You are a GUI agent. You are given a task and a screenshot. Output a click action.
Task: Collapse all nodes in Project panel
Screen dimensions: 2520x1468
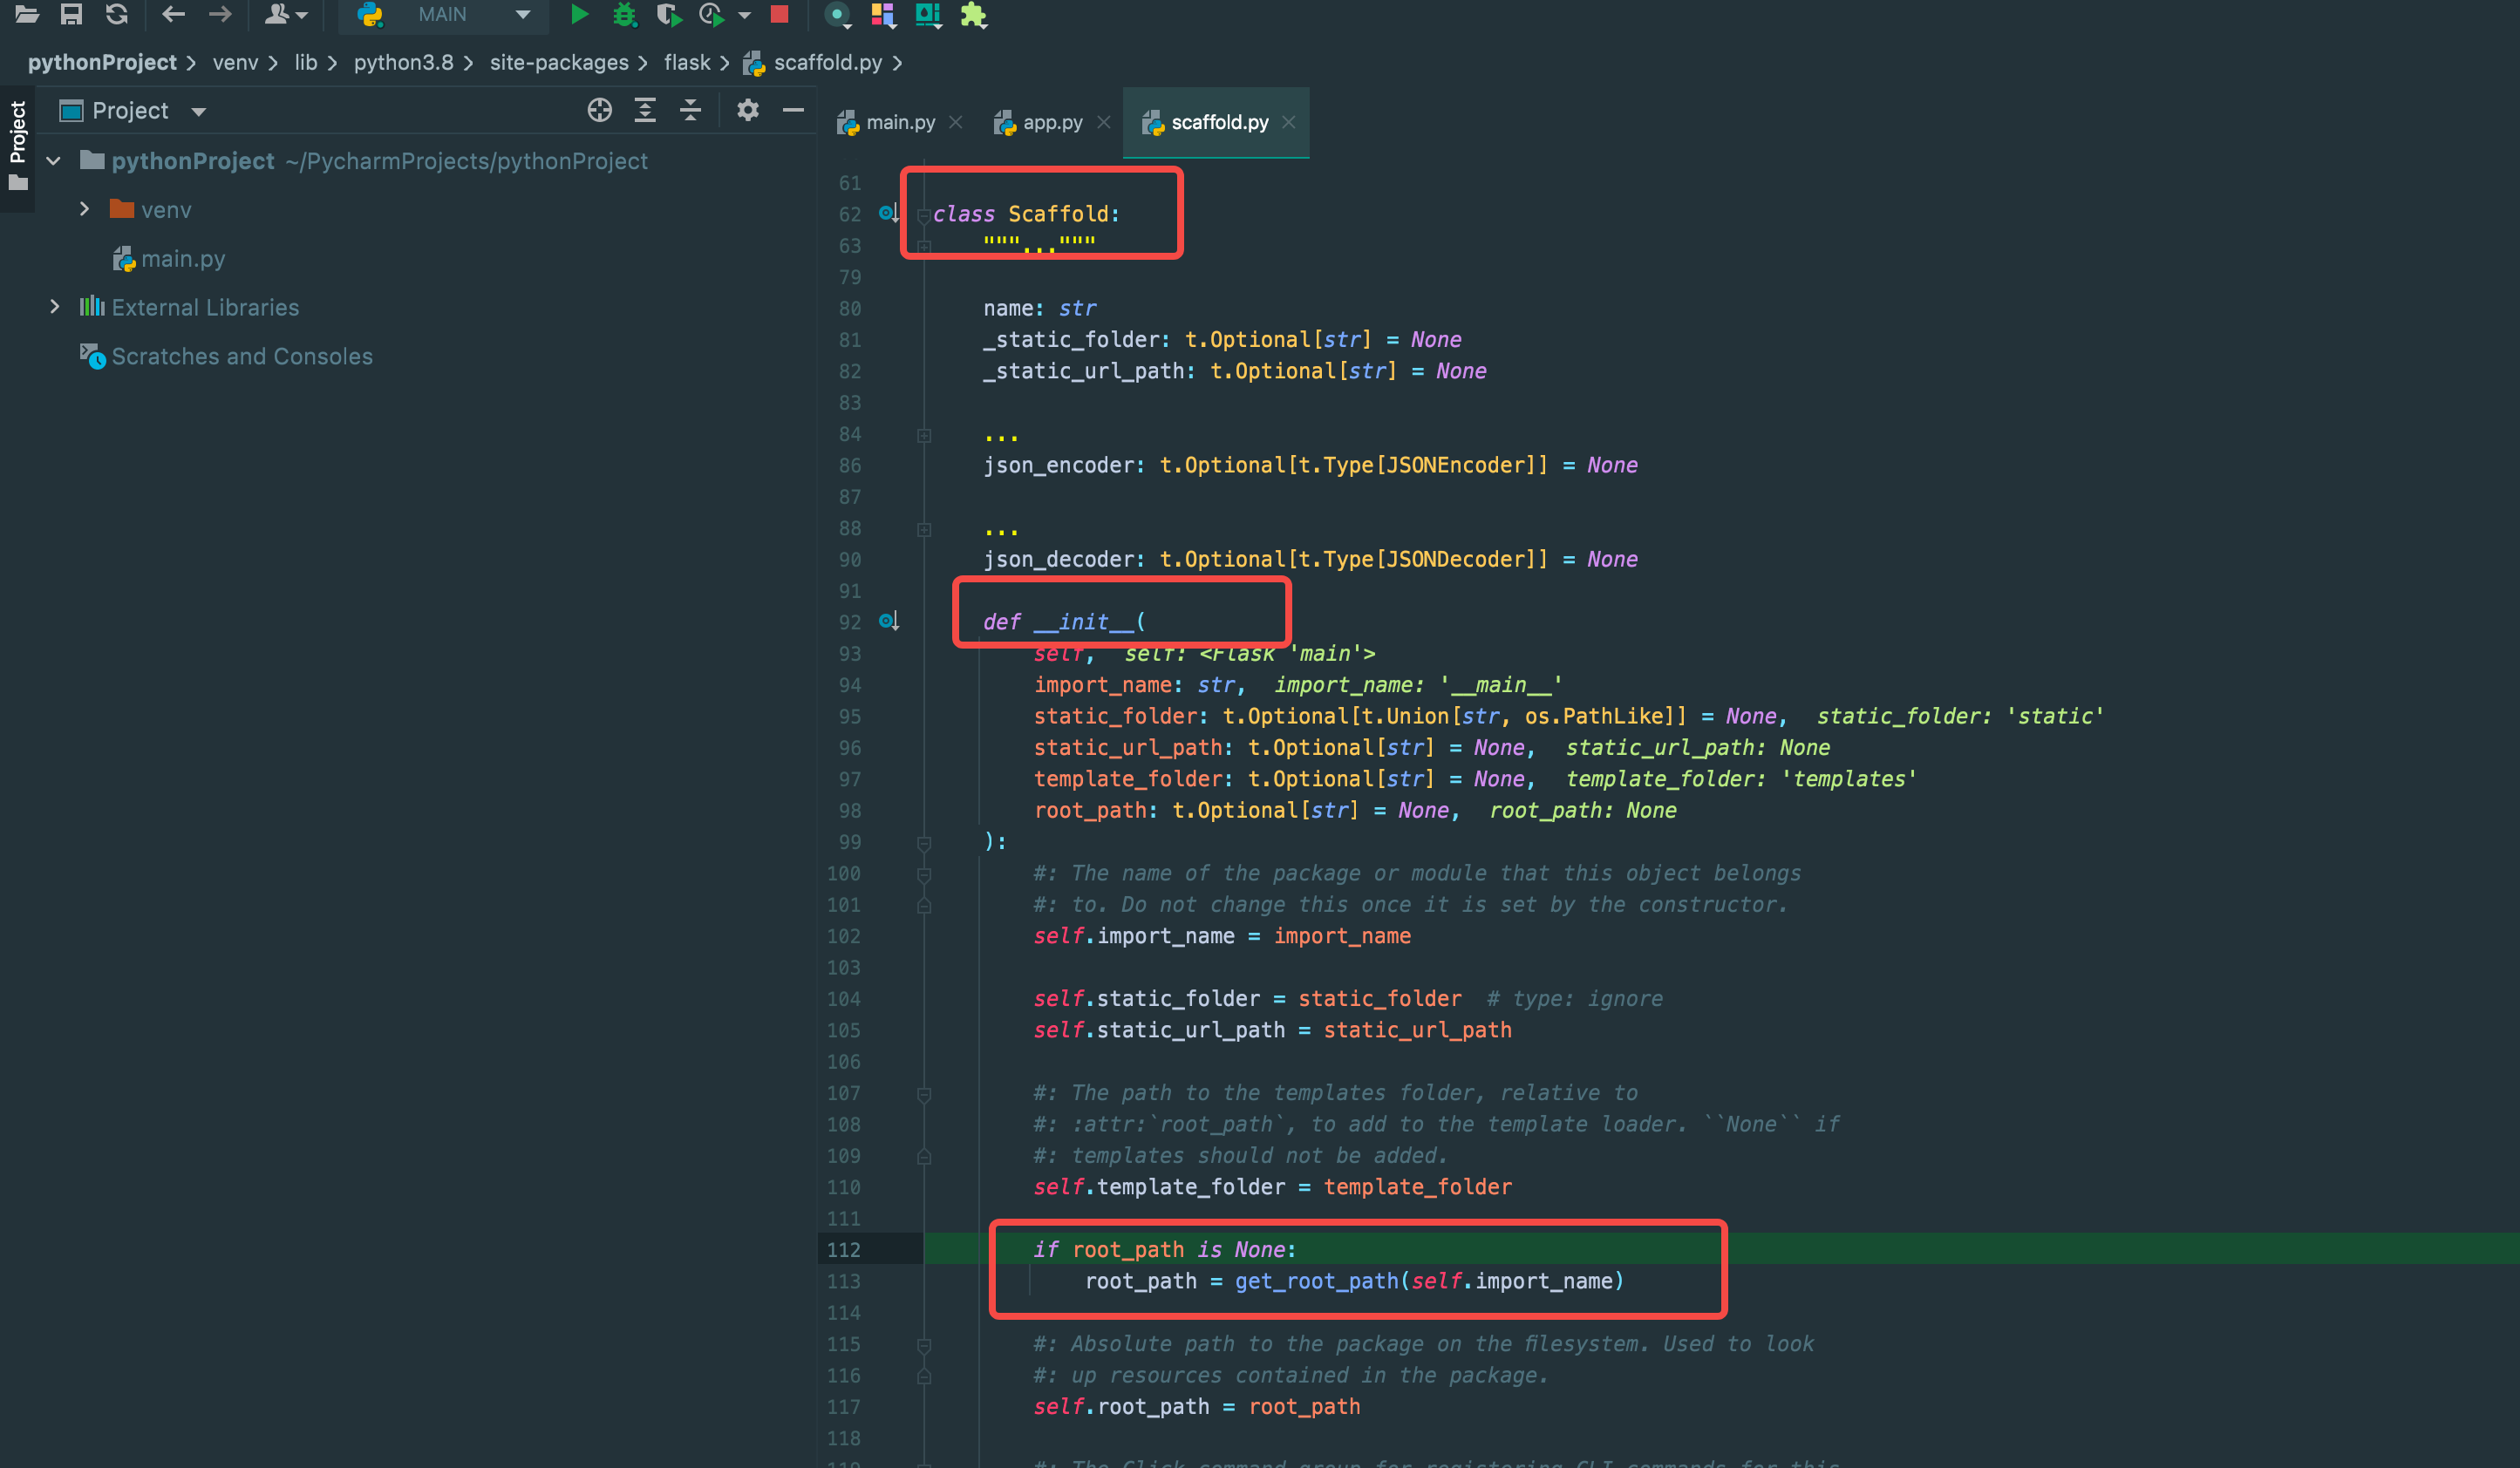[691, 110]
